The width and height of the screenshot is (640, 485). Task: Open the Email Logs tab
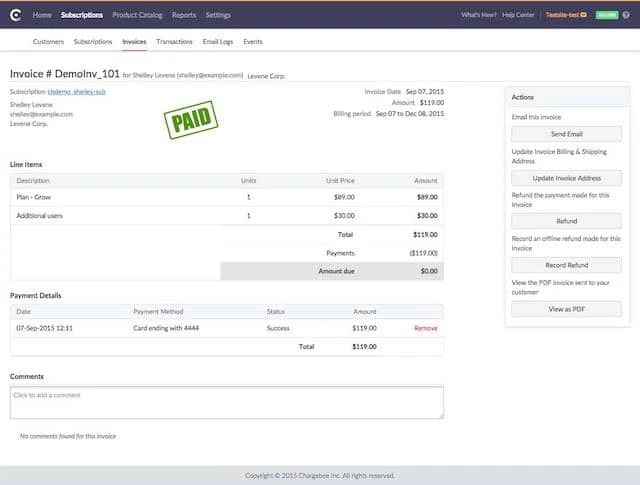218,42
